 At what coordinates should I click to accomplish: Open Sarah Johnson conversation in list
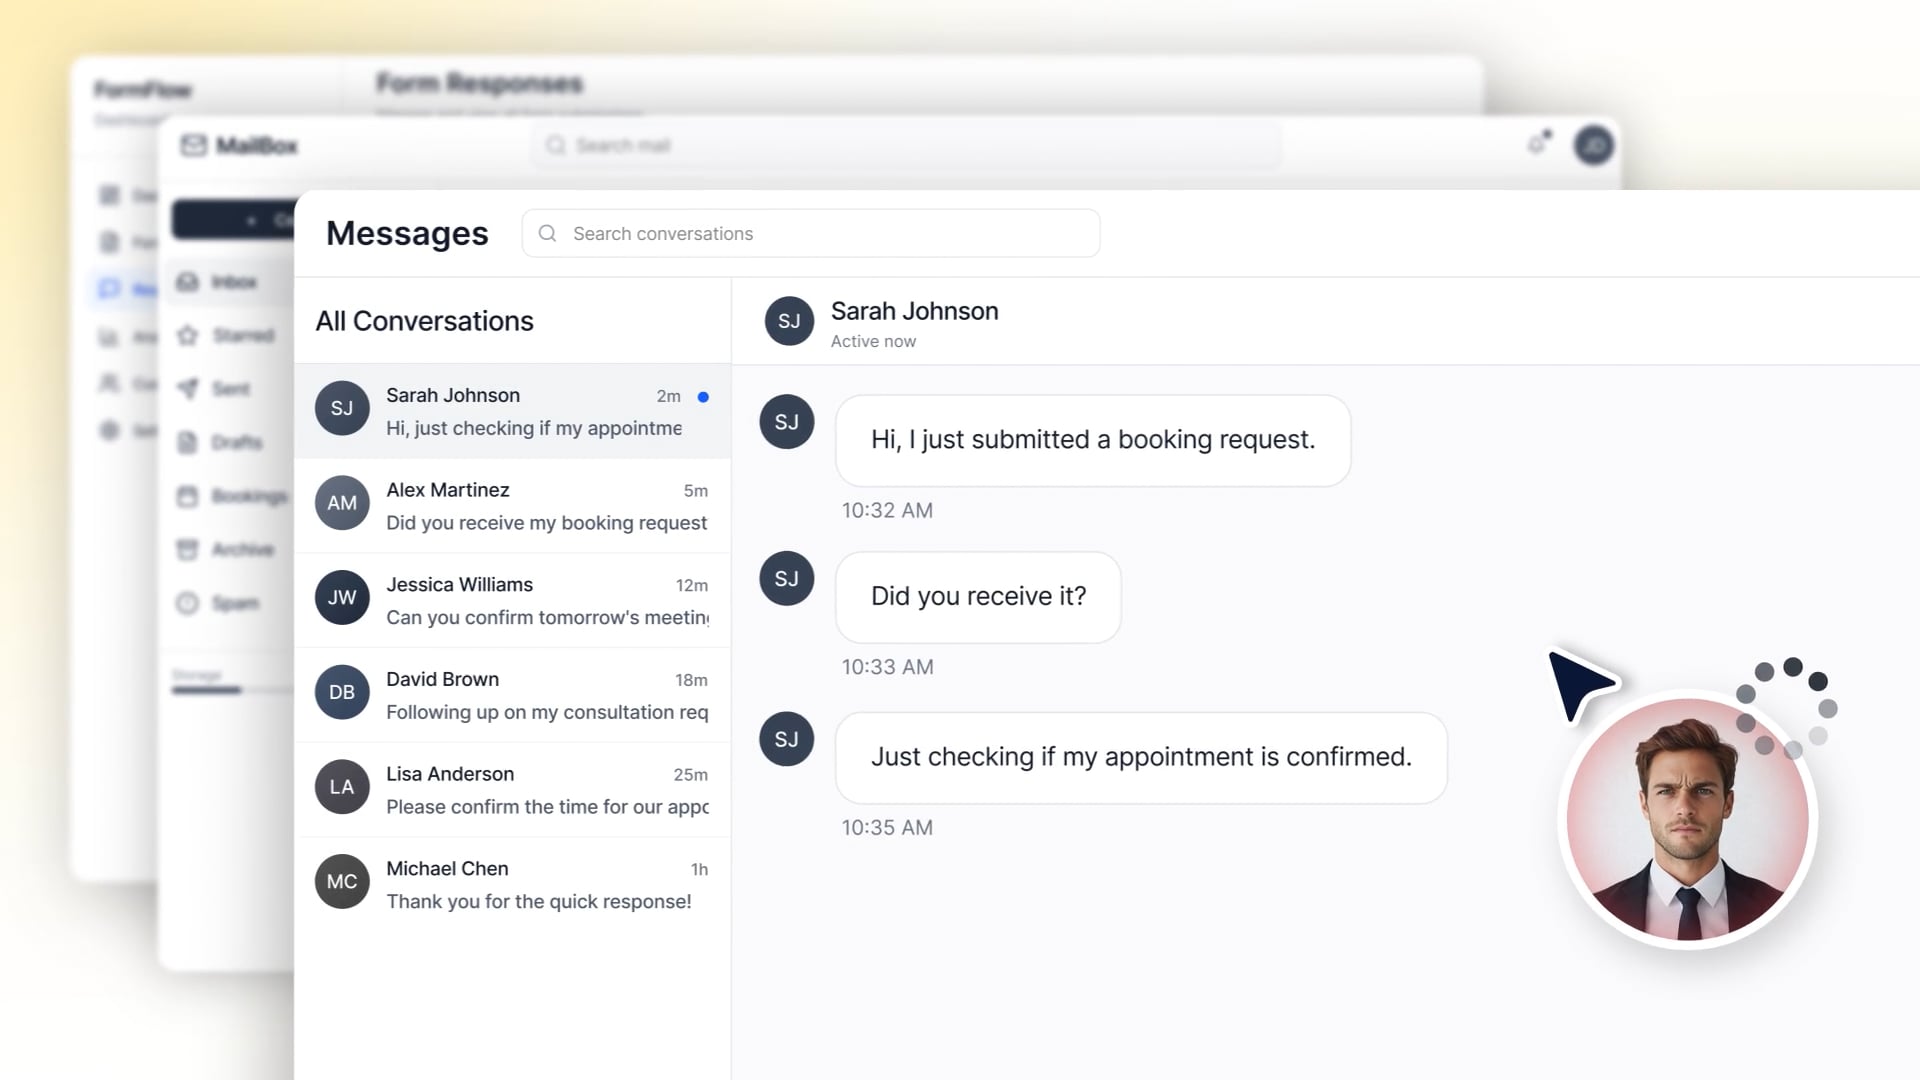tap(513, 411)
